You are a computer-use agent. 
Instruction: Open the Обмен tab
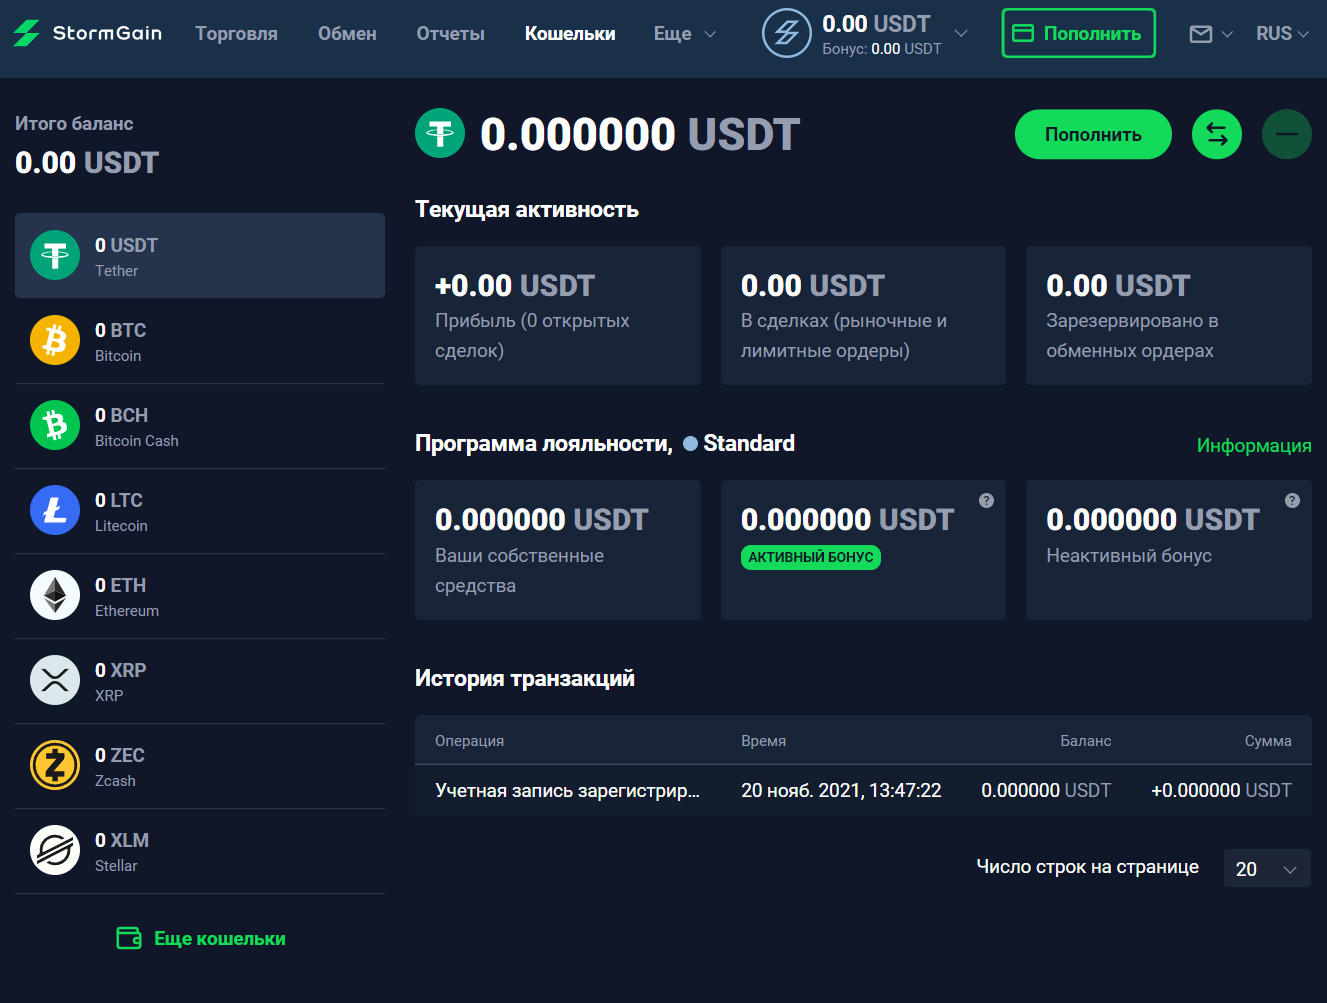click(347, 34)
